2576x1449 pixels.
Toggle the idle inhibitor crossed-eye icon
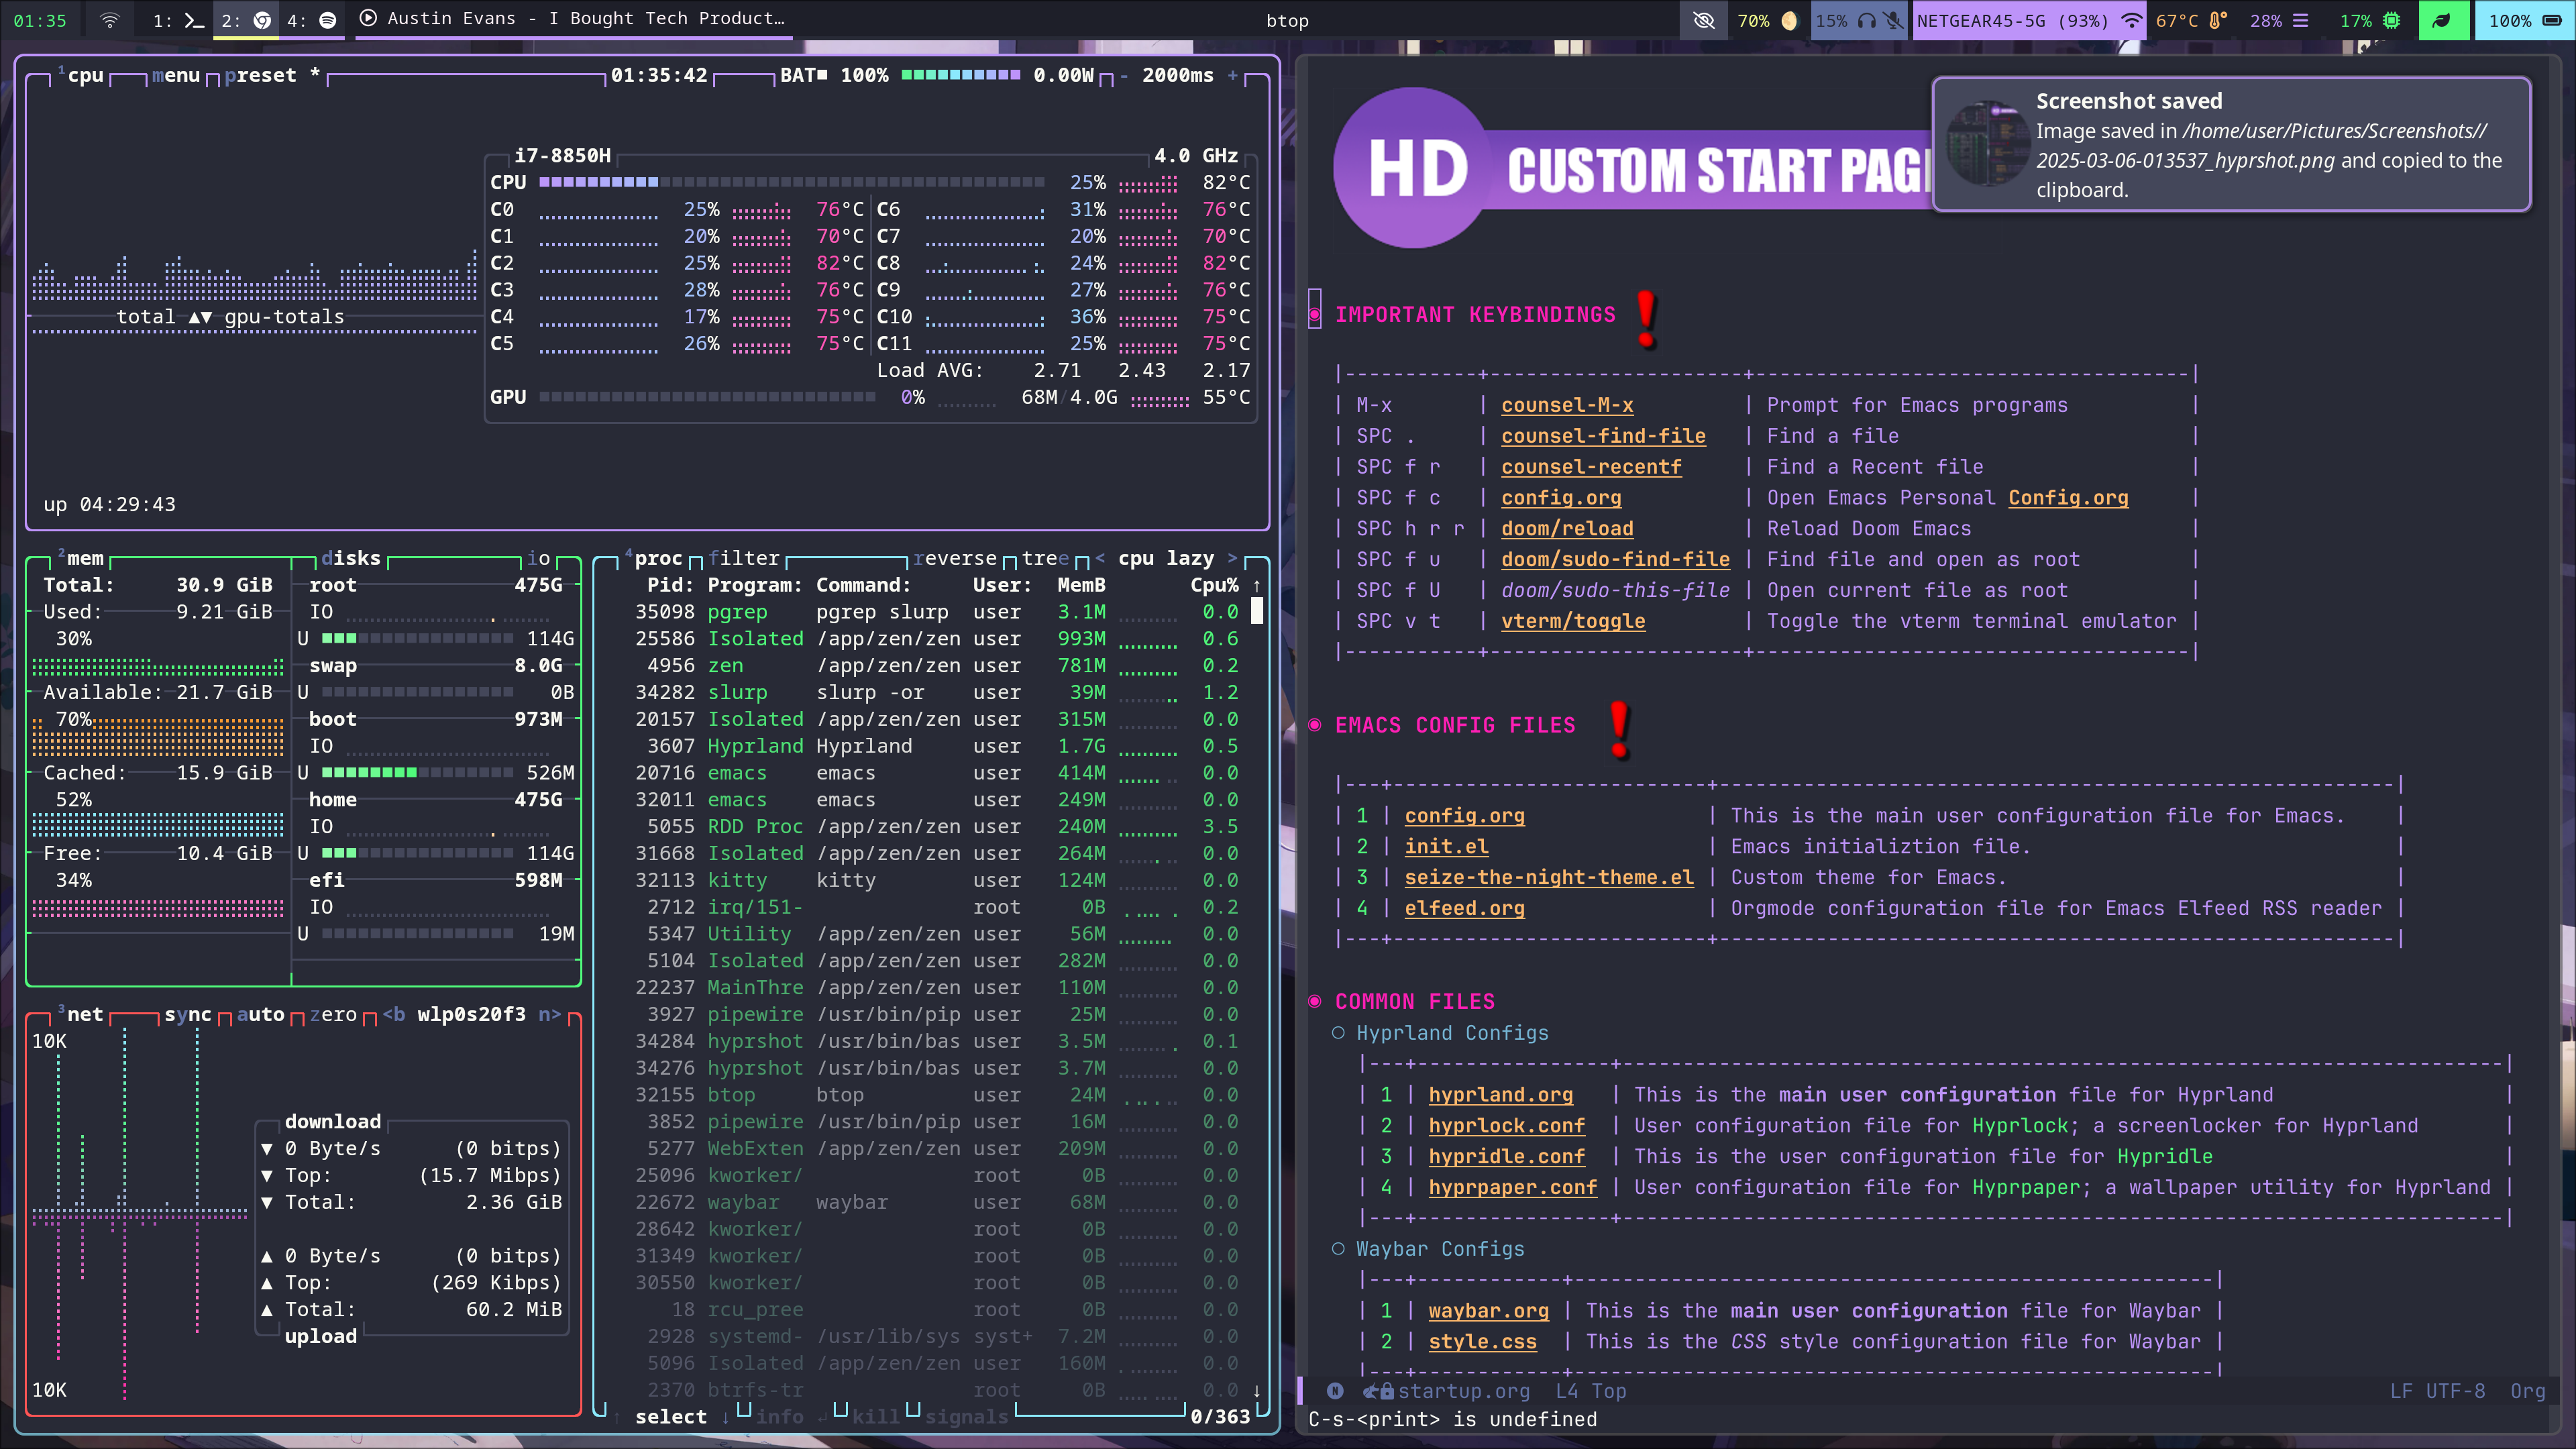(x=1704, y=20)
